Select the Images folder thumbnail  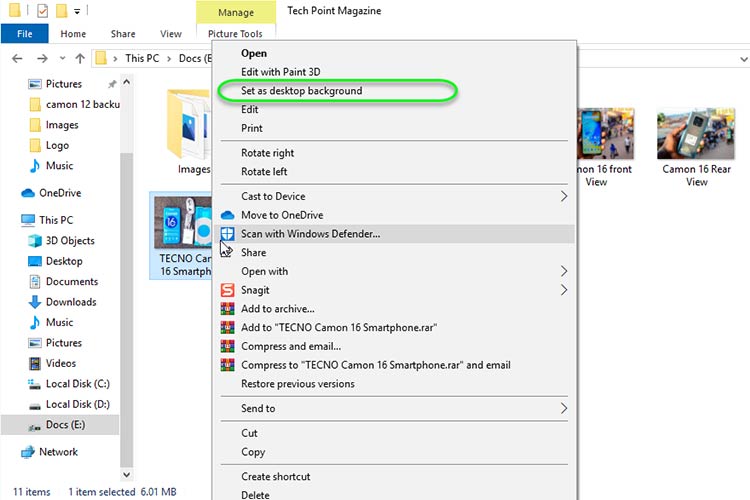click(x=190, y=124)
